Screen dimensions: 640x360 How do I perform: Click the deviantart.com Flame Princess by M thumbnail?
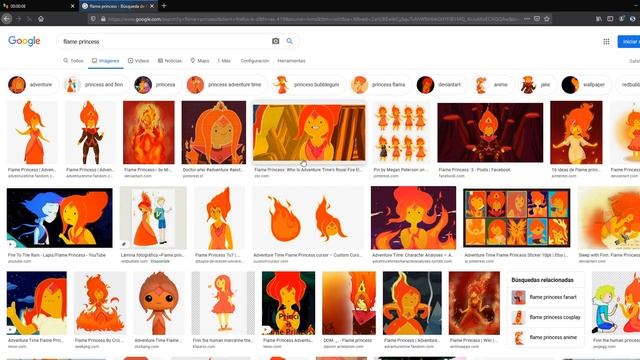click(149, 132)
